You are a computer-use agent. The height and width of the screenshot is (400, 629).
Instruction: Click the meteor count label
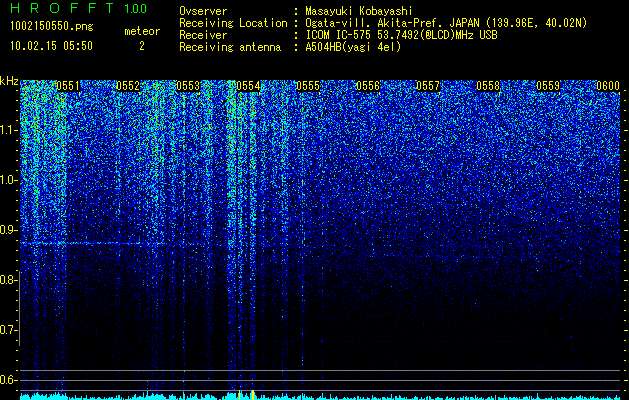tap(142, 31)
